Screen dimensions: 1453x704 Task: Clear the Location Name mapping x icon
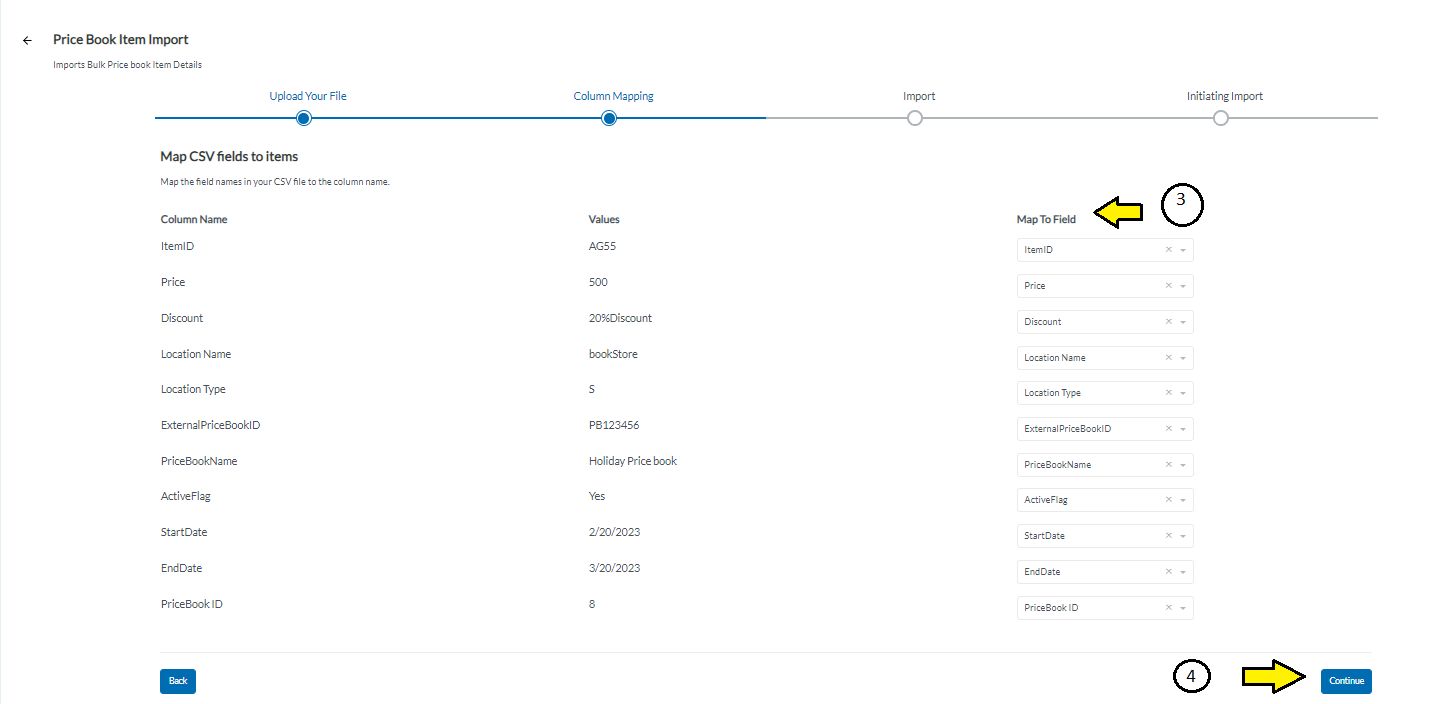click(x=1168, y=357)
